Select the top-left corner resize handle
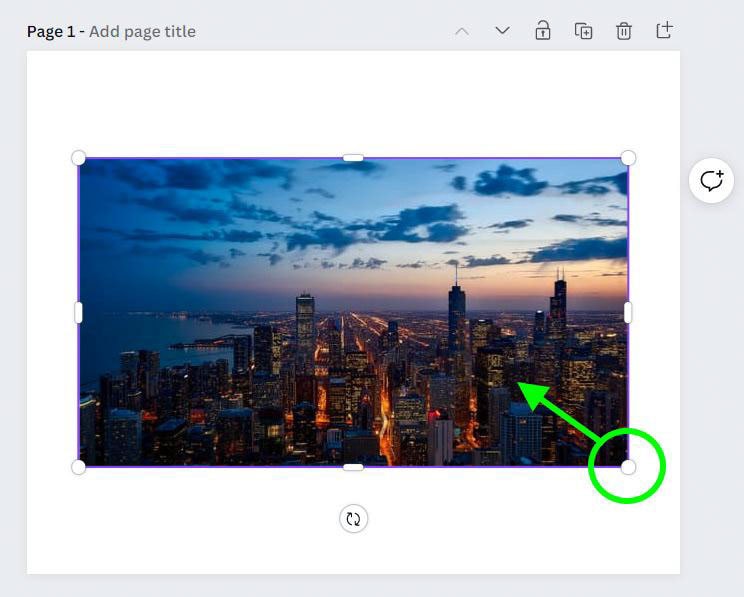This screenshot has width=744, height=597. tap(78, 158)
